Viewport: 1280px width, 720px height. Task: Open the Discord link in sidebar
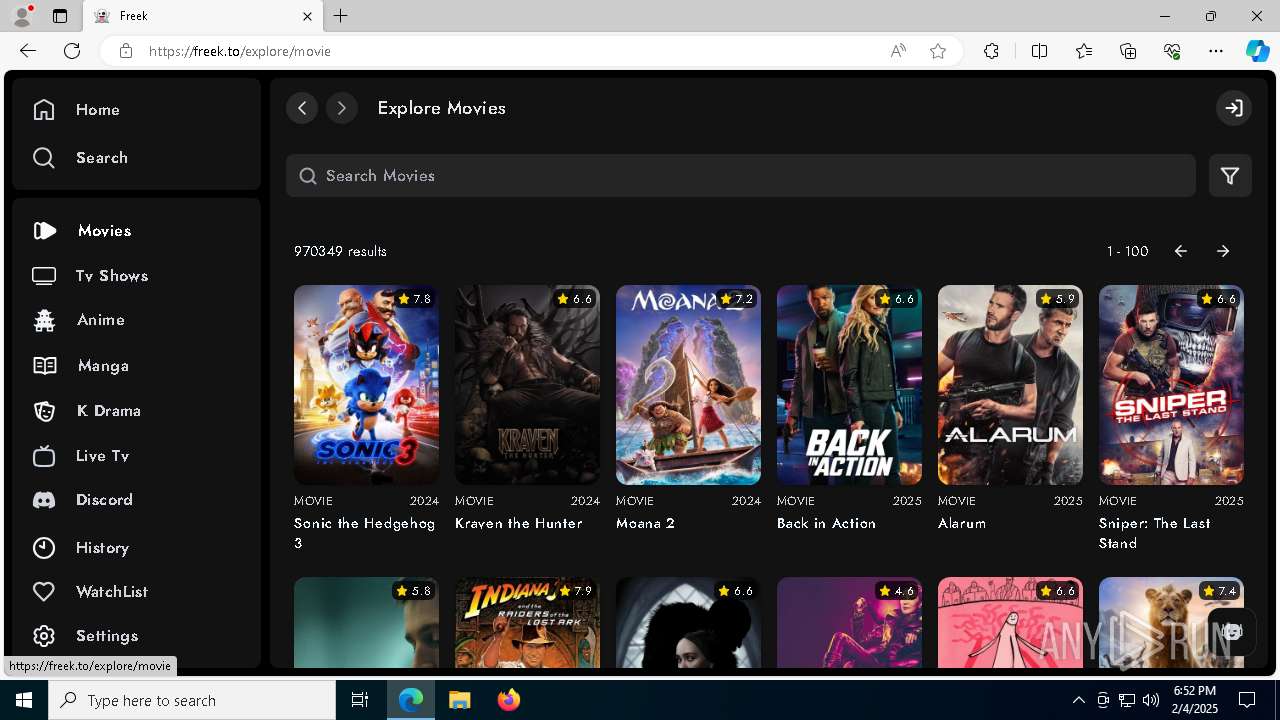click(82, 500)
